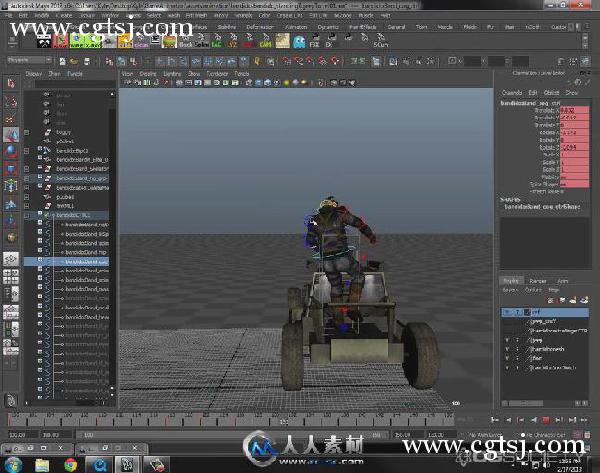Click create layer from selected icon
The image size is (600, 473).
click(584, 300)
